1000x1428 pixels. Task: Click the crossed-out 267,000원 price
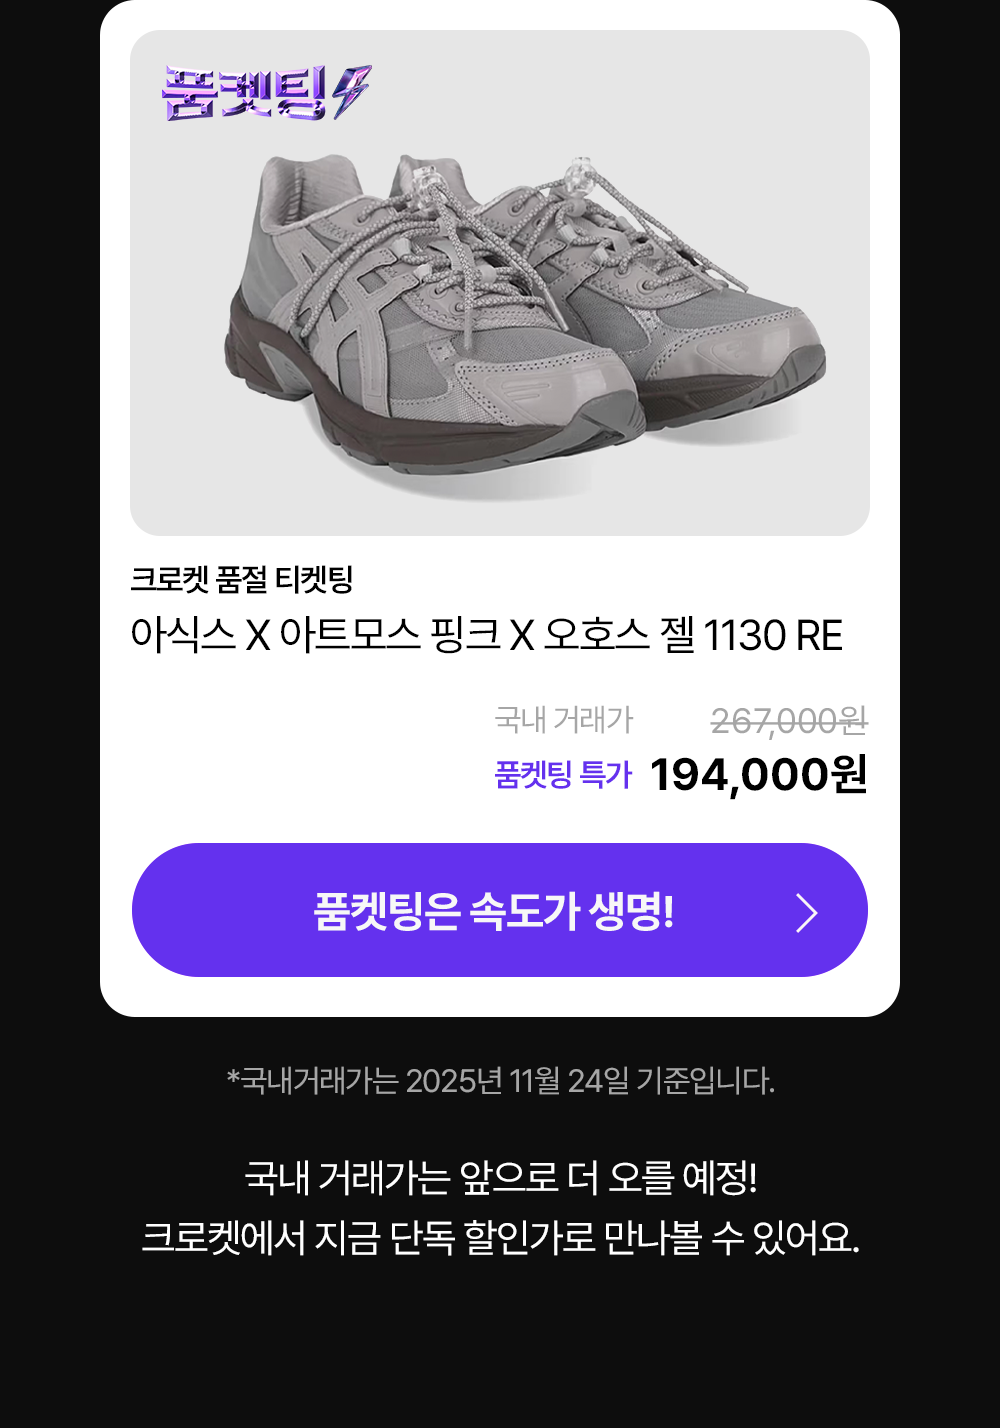[788, 720]
